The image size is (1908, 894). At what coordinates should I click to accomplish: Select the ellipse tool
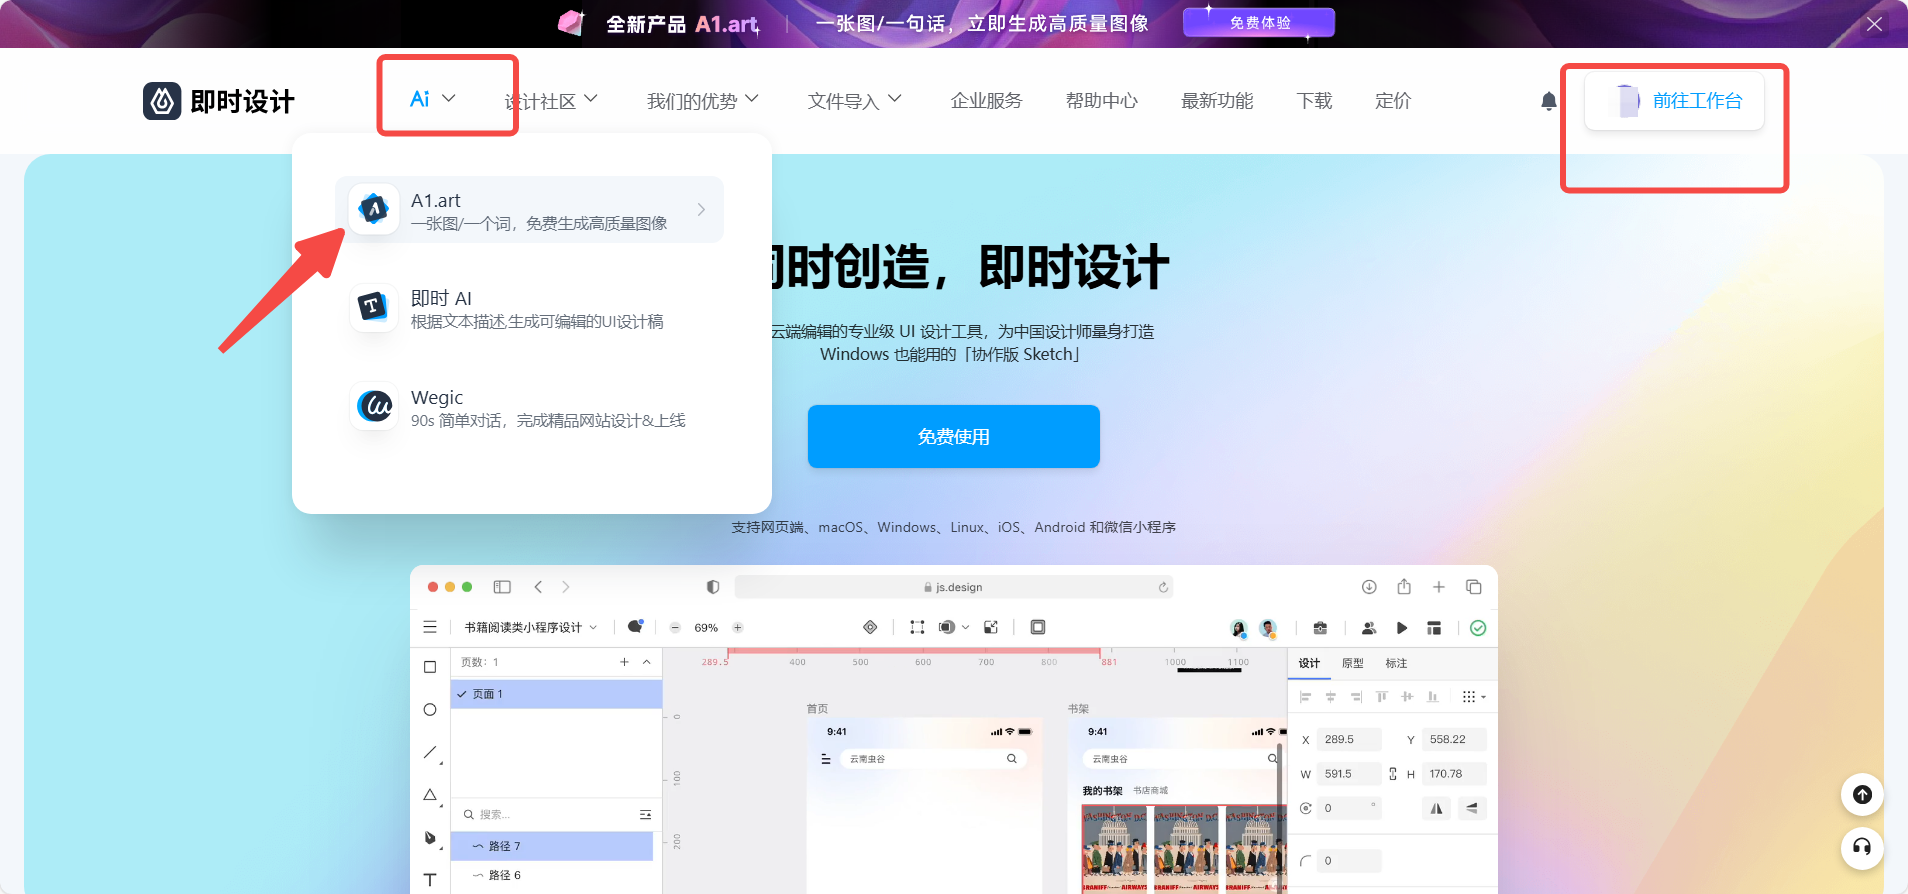430,710
